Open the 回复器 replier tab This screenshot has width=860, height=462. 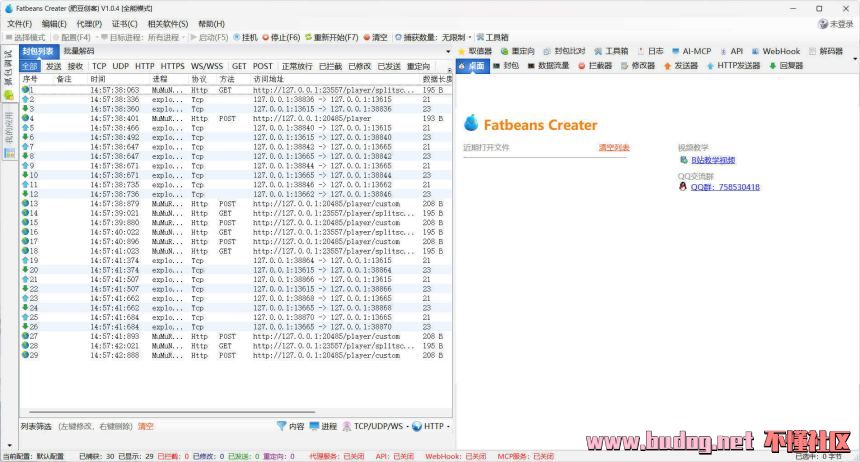point(786,65)
